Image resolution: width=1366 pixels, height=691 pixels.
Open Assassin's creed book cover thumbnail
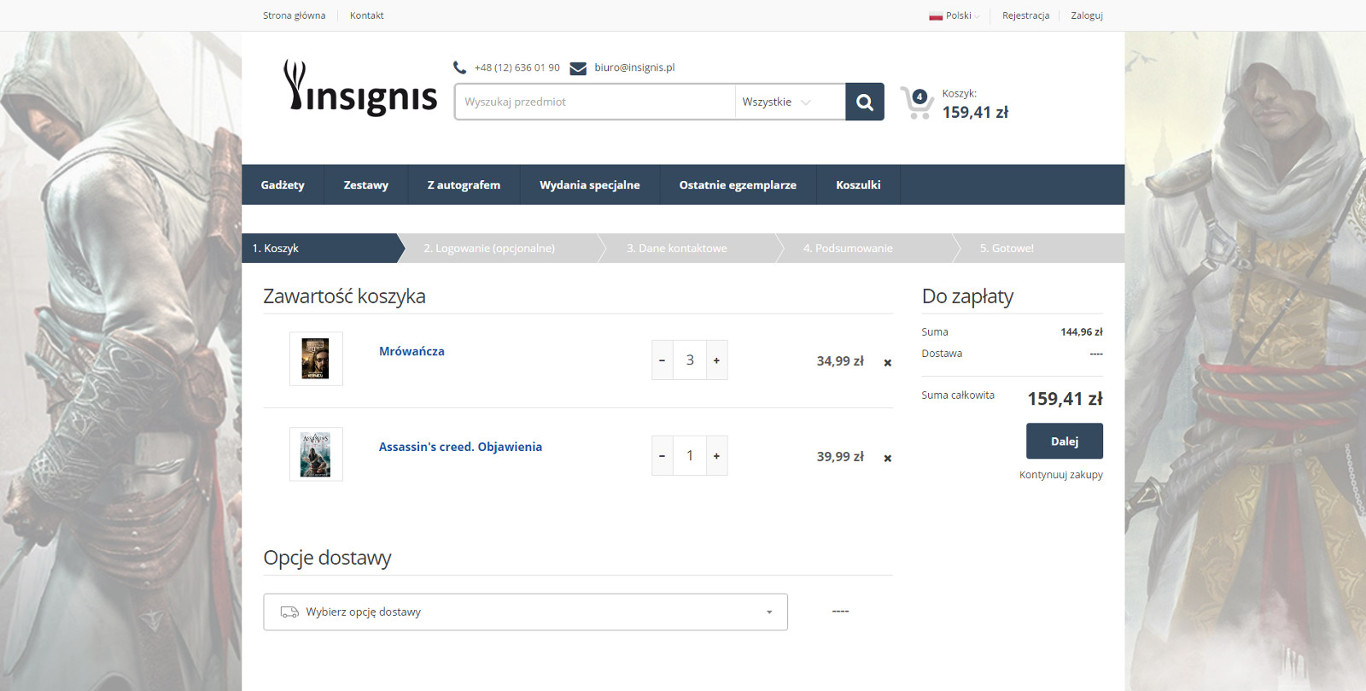316,454
